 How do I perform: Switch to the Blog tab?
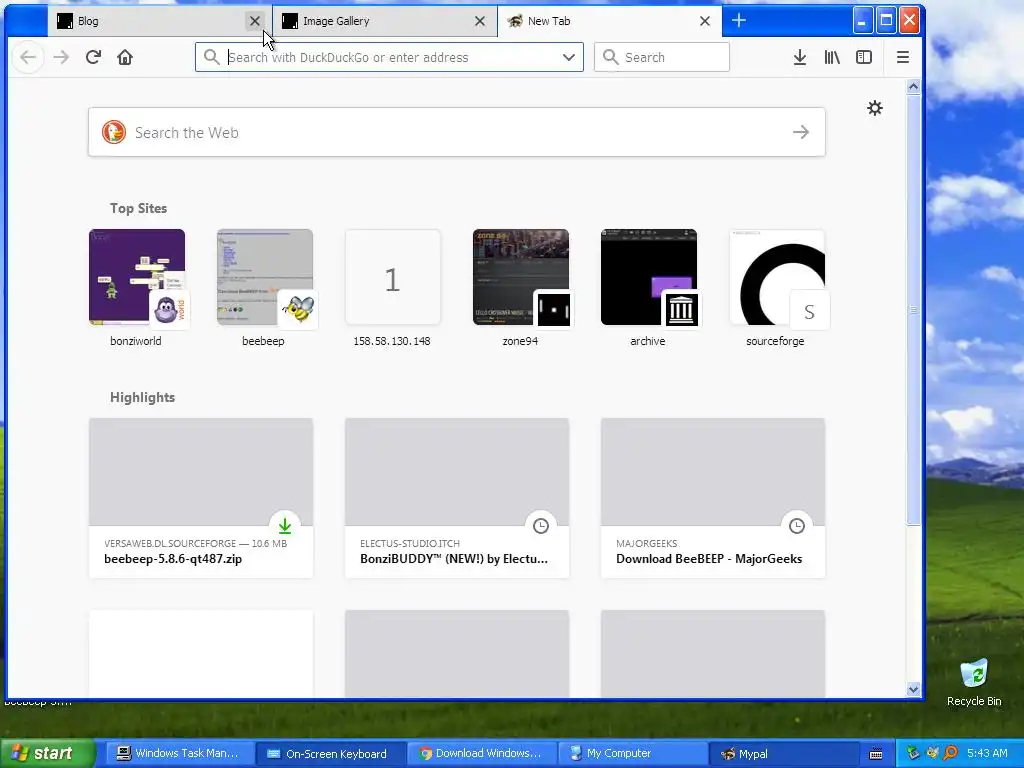coord(159,21)
